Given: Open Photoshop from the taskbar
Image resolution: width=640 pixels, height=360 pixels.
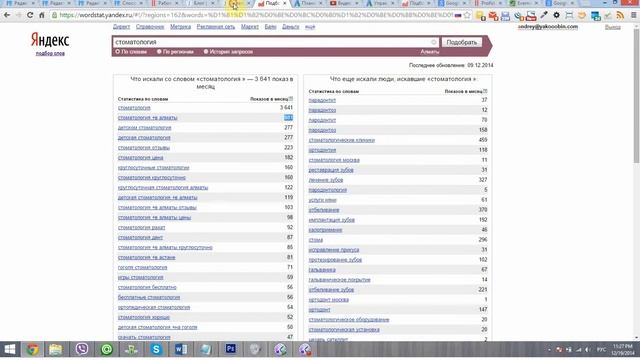Looking at the screenshot, I should pos(231,349).
